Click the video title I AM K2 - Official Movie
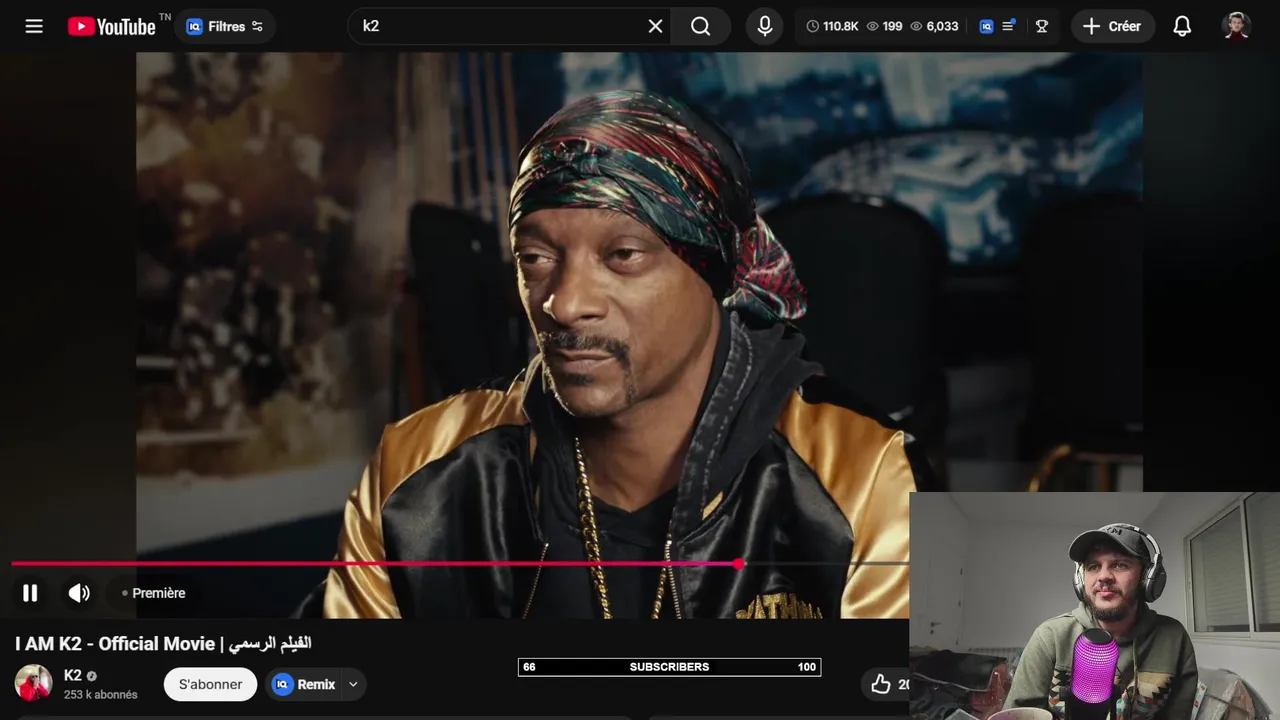The image size is (1280, 720). (x=163, y=644)
